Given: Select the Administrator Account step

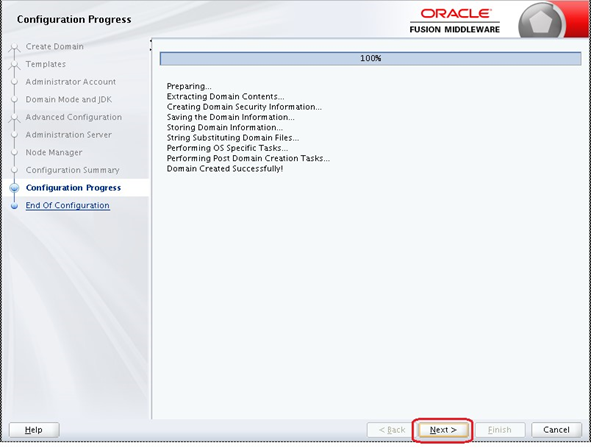Looking at the screenshot, I should click(x=71, y=82).
